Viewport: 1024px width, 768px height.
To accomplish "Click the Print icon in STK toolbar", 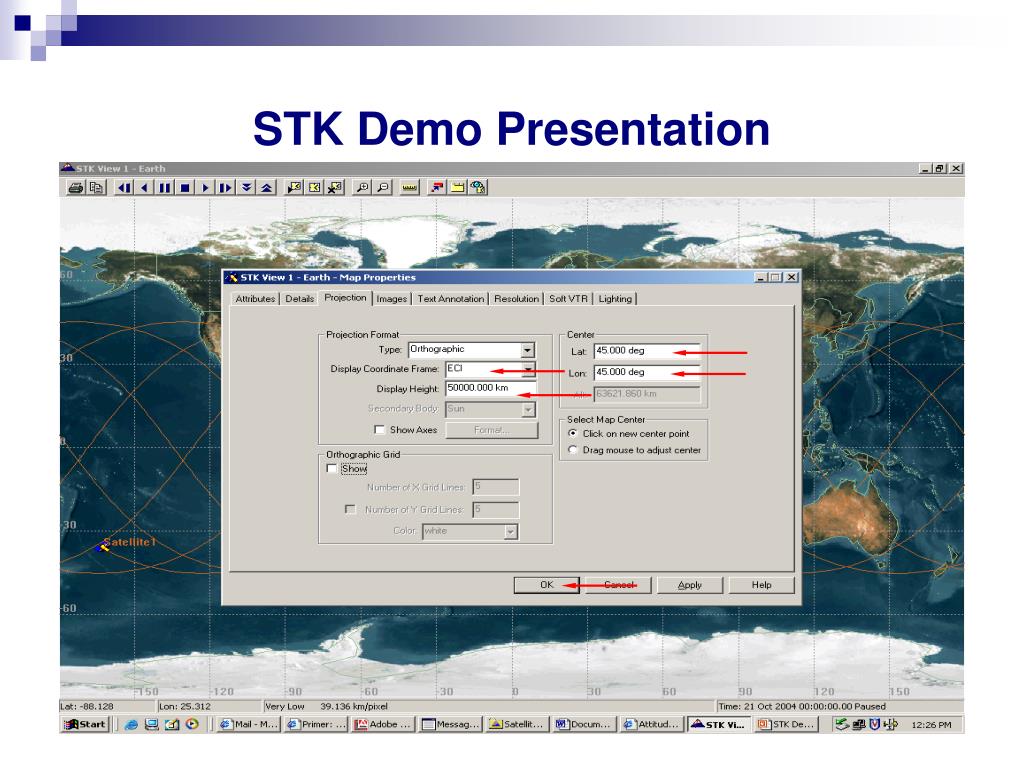I will click(x=76, y=188).
